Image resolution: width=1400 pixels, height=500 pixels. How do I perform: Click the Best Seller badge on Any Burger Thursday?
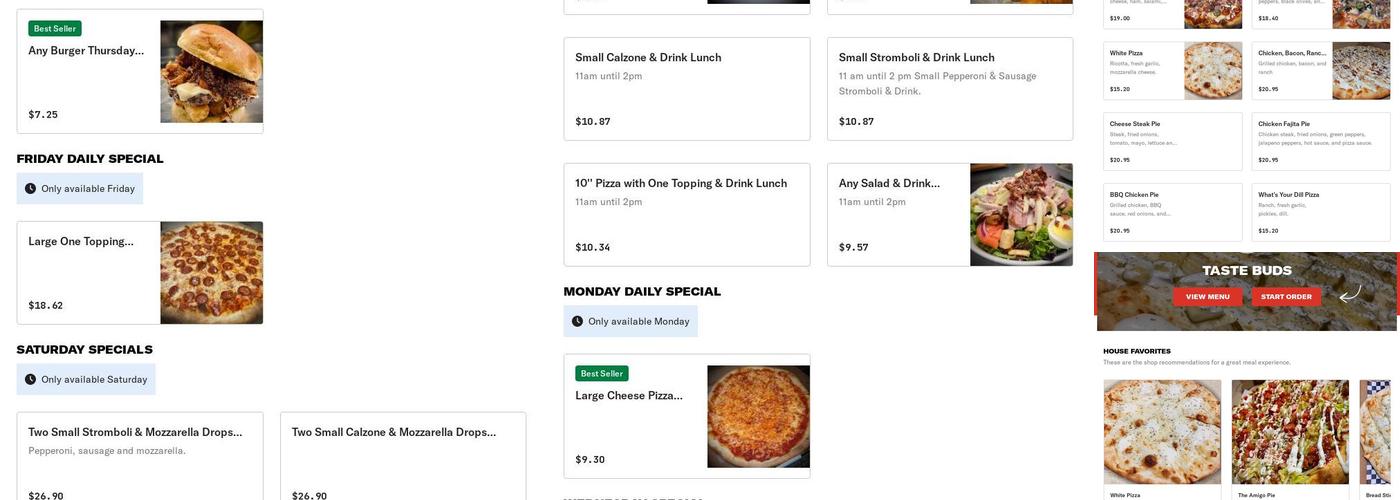point(55,29)
